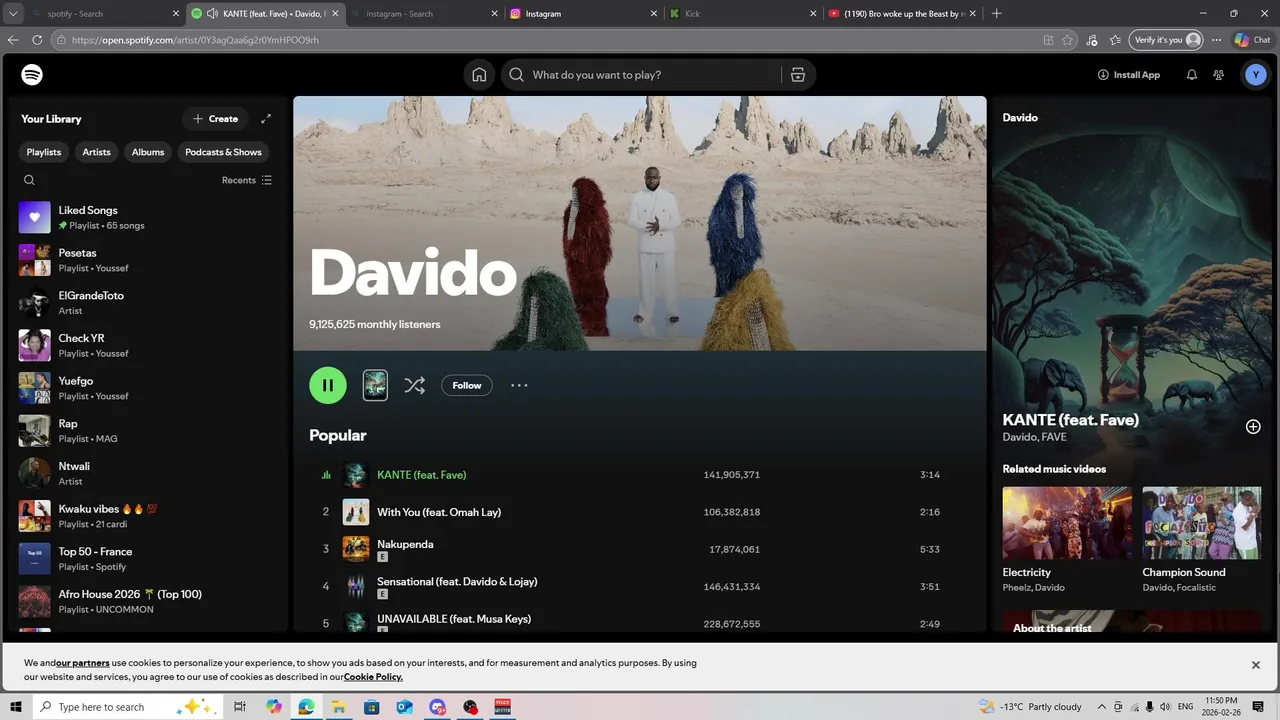The width and height of the screenshot is (1280, 720).
Task: Open browser Settings and more menu
Action: coord(1216,40)
